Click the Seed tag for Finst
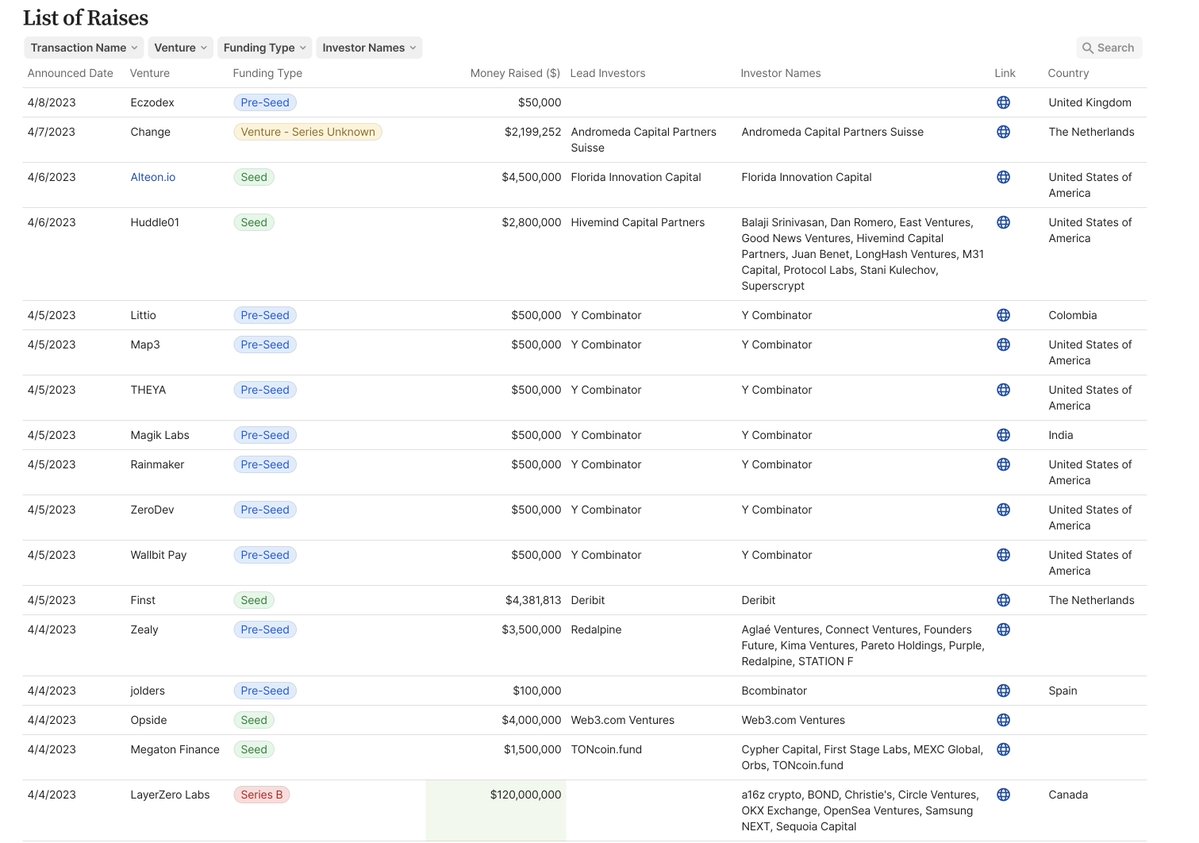1199x843 pixels. click(x=254, y=601)
